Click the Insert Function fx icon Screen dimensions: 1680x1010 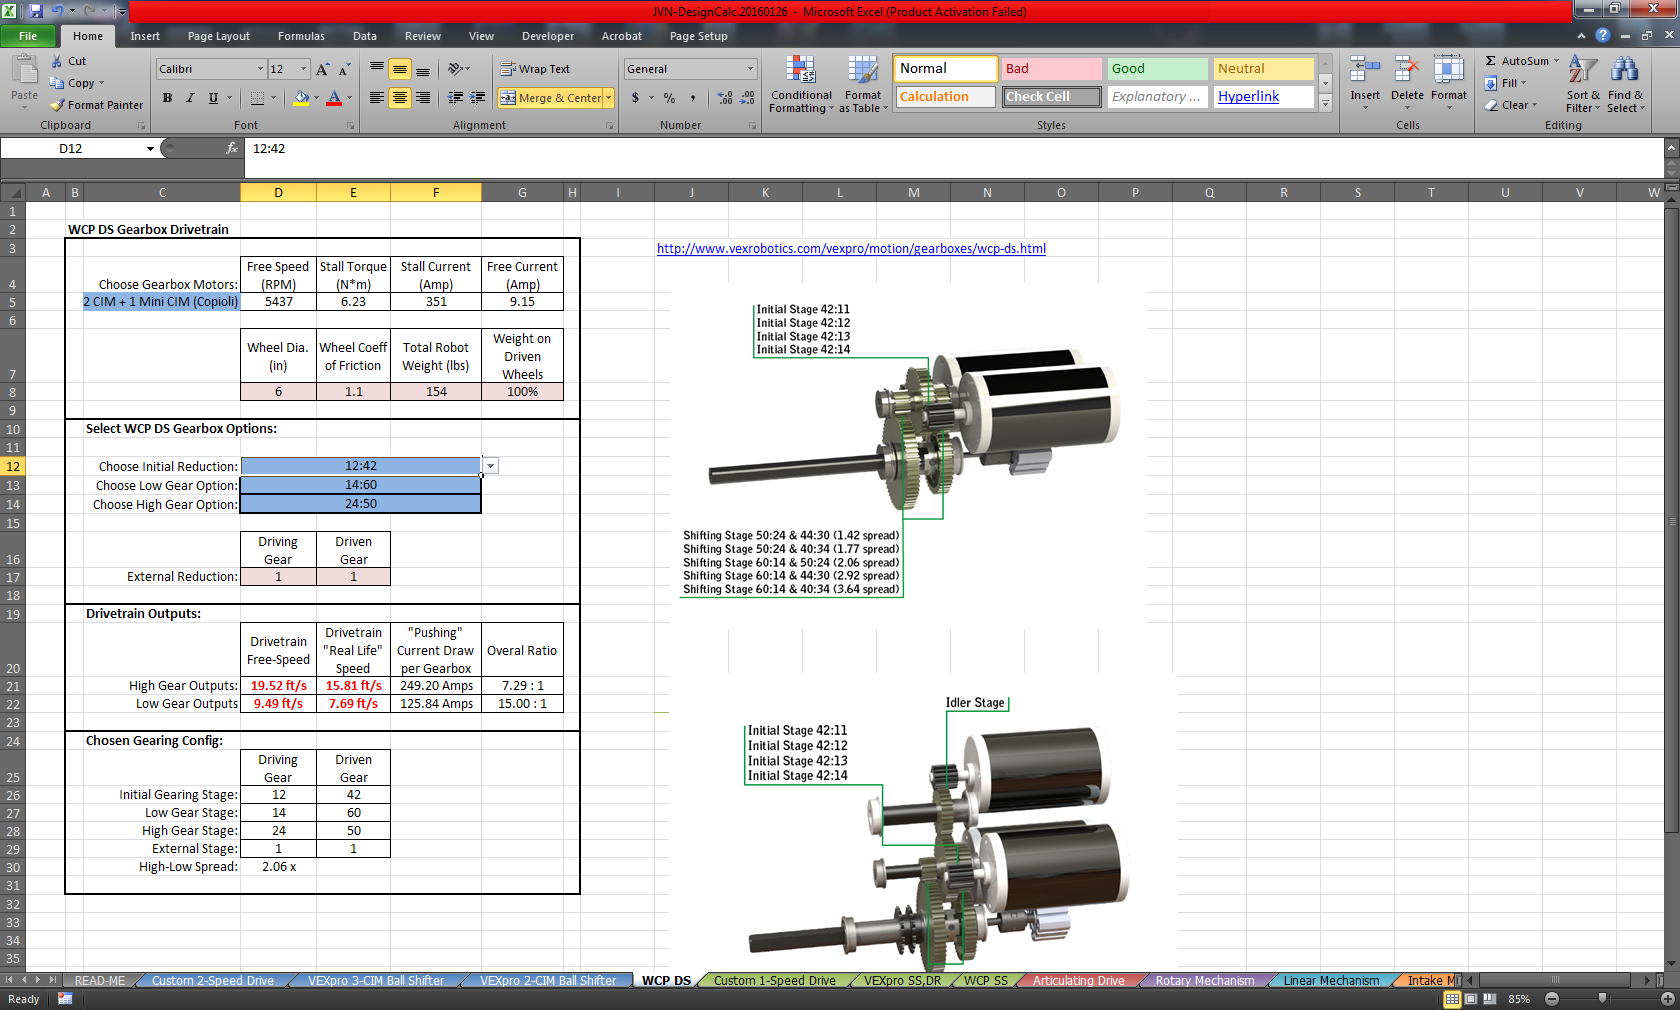click(x=232, y=148)
